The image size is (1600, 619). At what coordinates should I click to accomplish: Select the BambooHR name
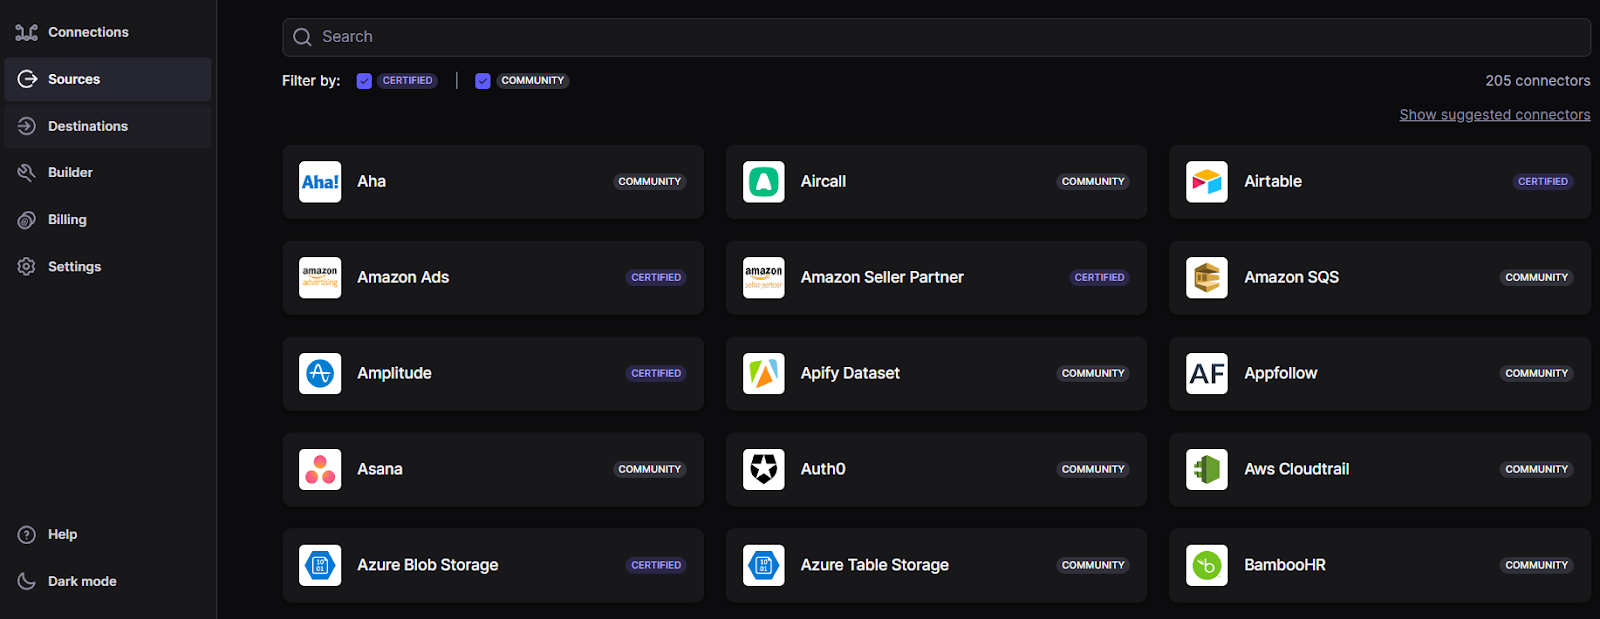(x=1285, y=565)
